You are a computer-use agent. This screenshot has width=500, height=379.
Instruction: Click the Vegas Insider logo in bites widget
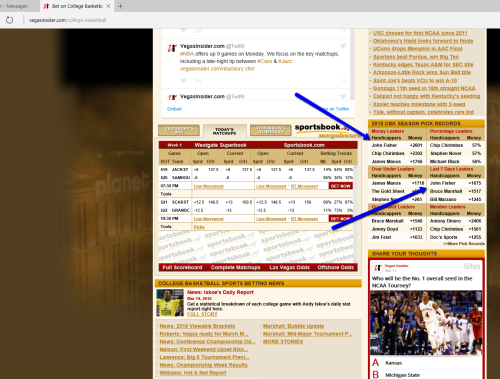[x=378, y=267]
